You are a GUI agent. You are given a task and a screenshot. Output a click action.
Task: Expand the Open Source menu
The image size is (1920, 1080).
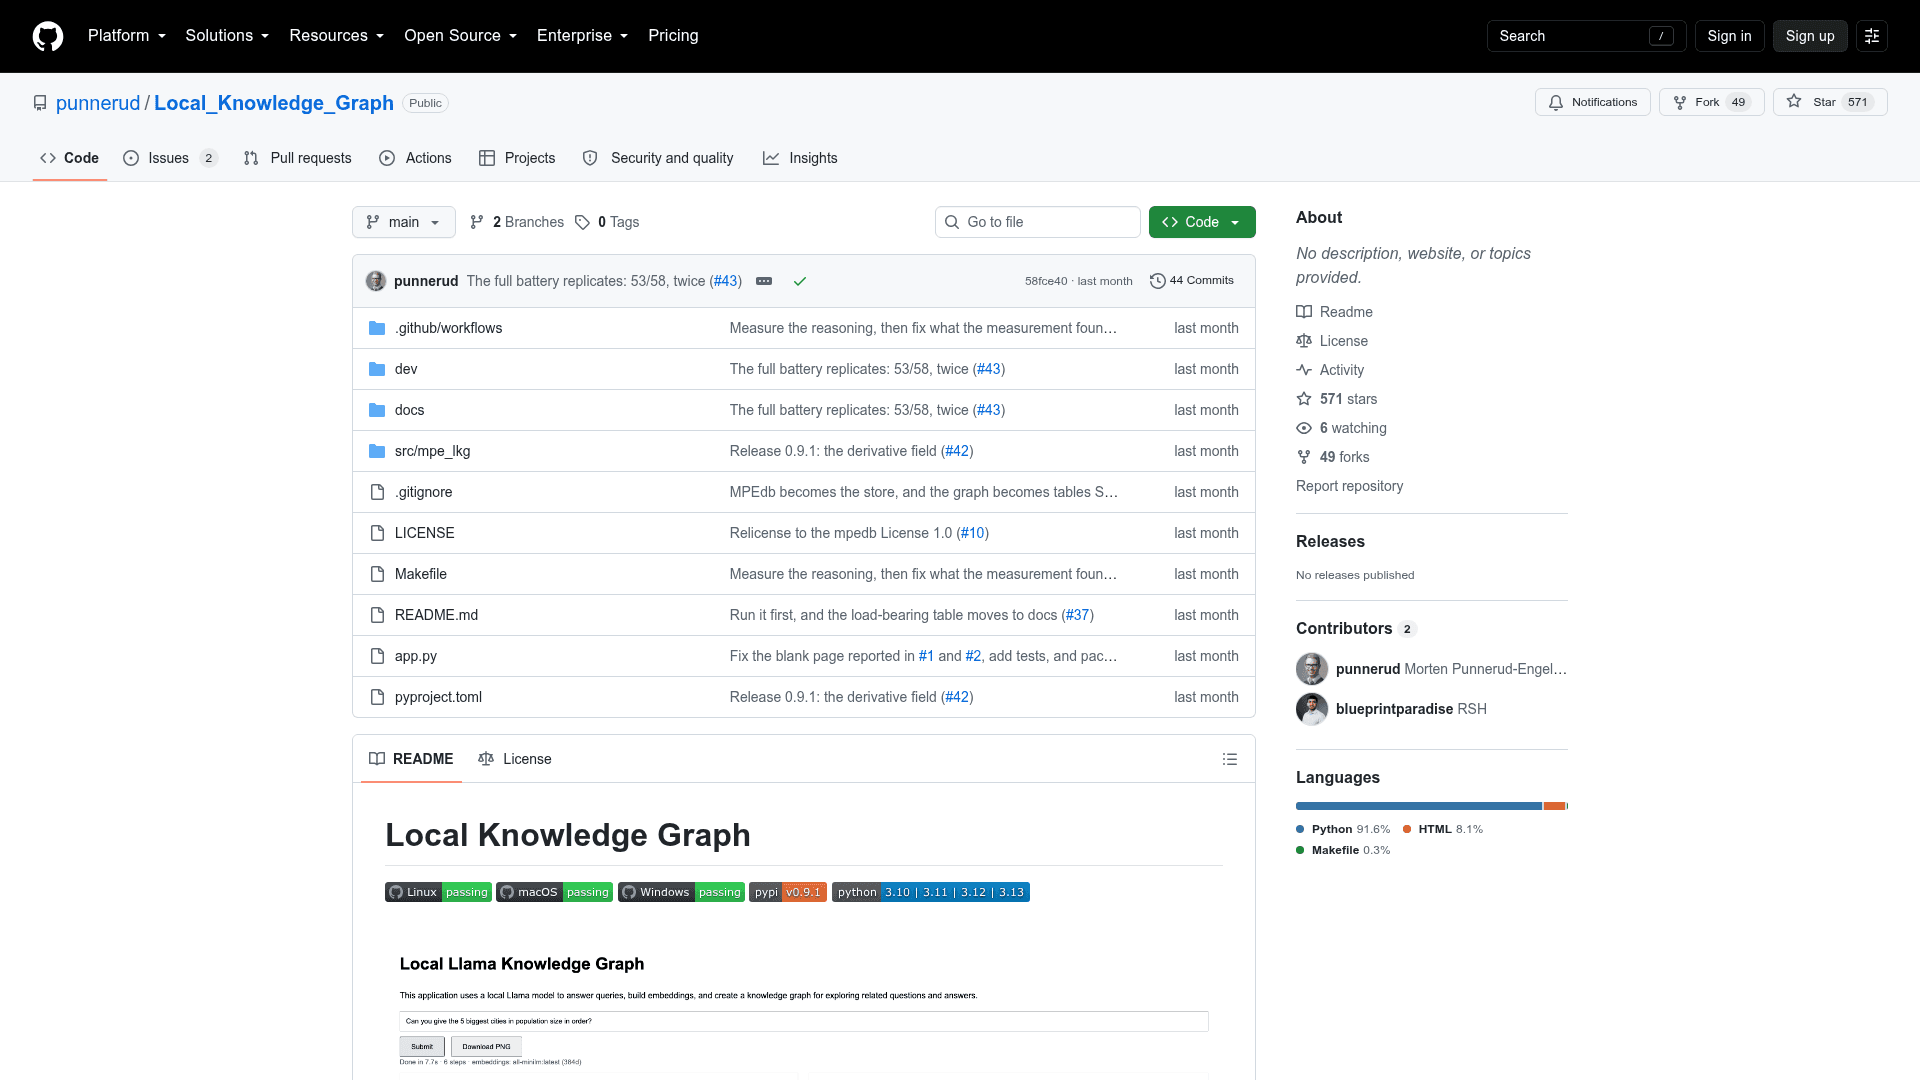[x=461, y=36]
